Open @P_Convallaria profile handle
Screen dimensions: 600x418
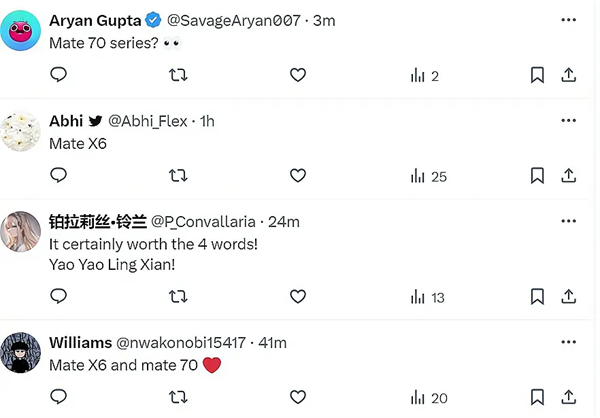tap(203, 222)
